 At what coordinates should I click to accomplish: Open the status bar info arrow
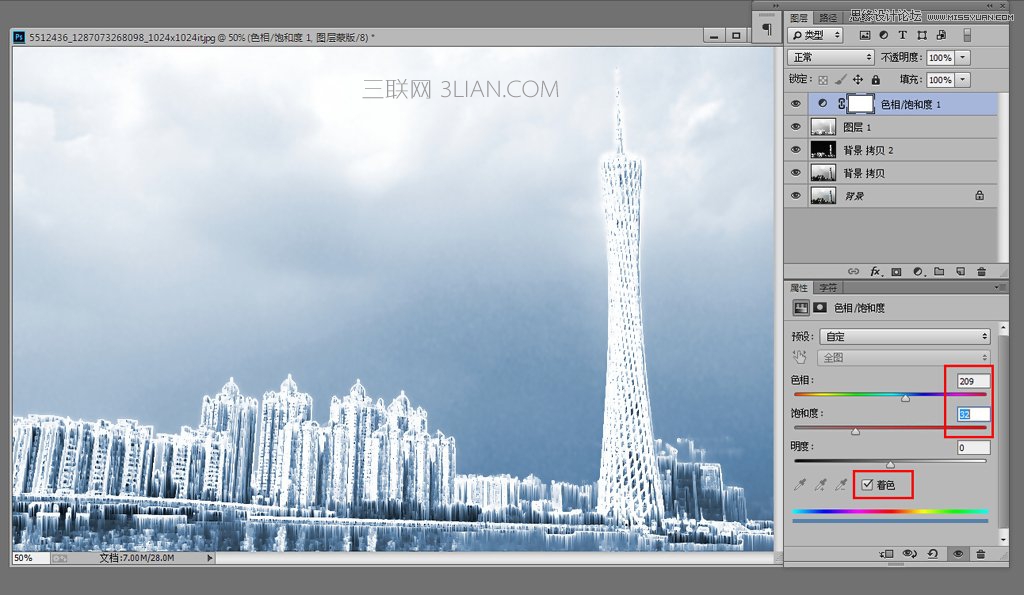[210, 558]
